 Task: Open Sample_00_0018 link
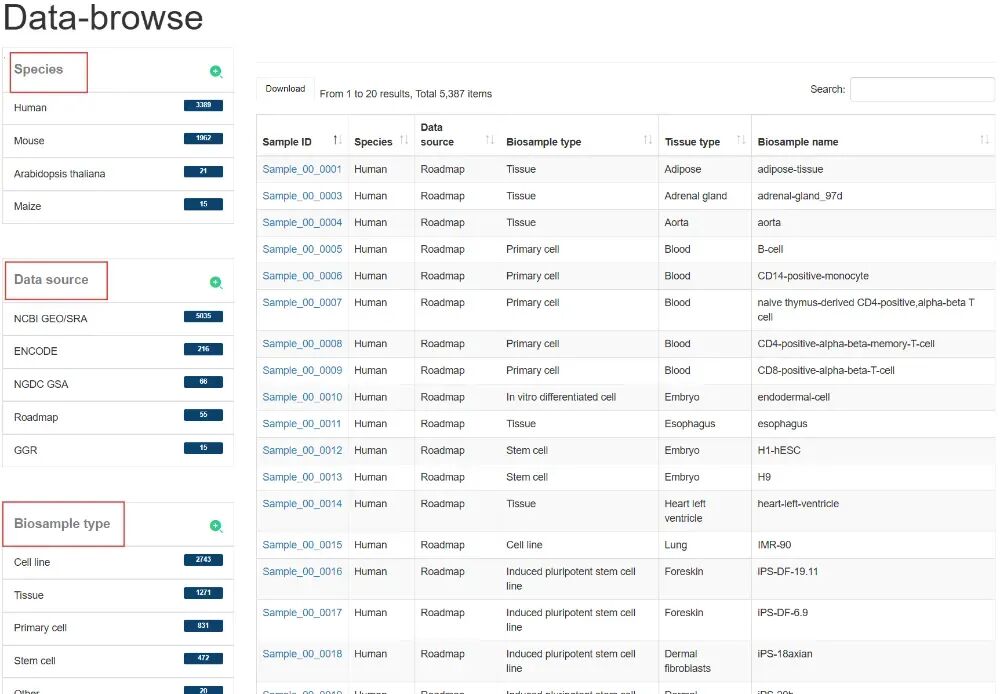point(302,654)
